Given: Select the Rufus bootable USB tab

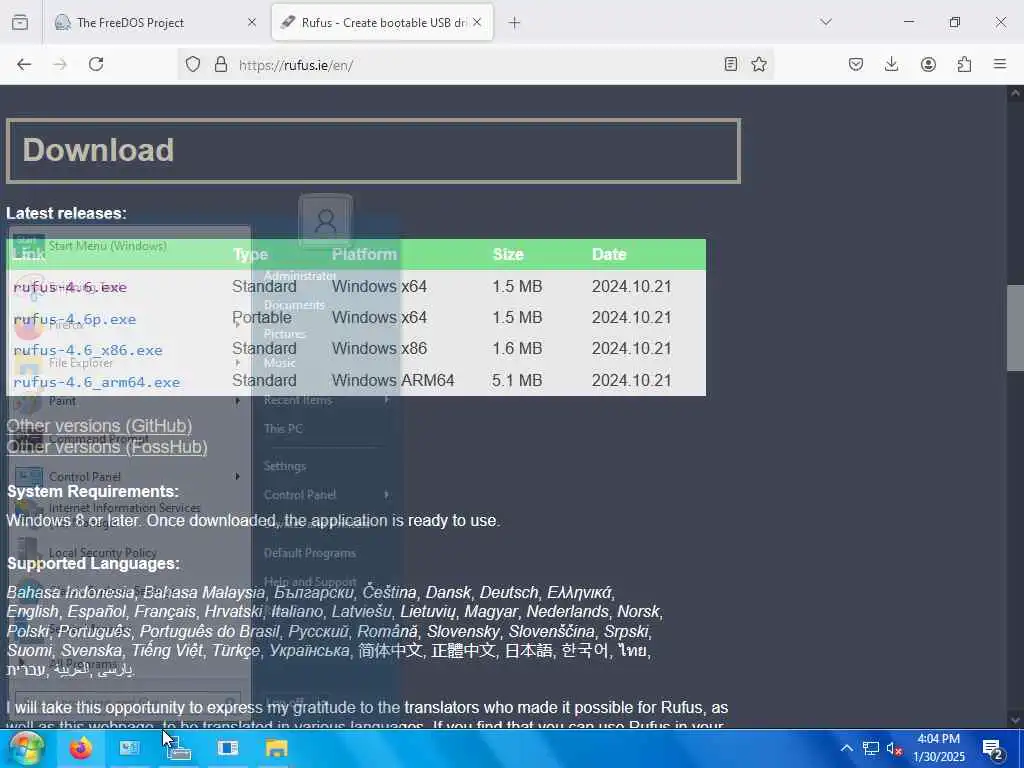Looking at the screenshot, I should pyautogui.click(x=383, y=22).
